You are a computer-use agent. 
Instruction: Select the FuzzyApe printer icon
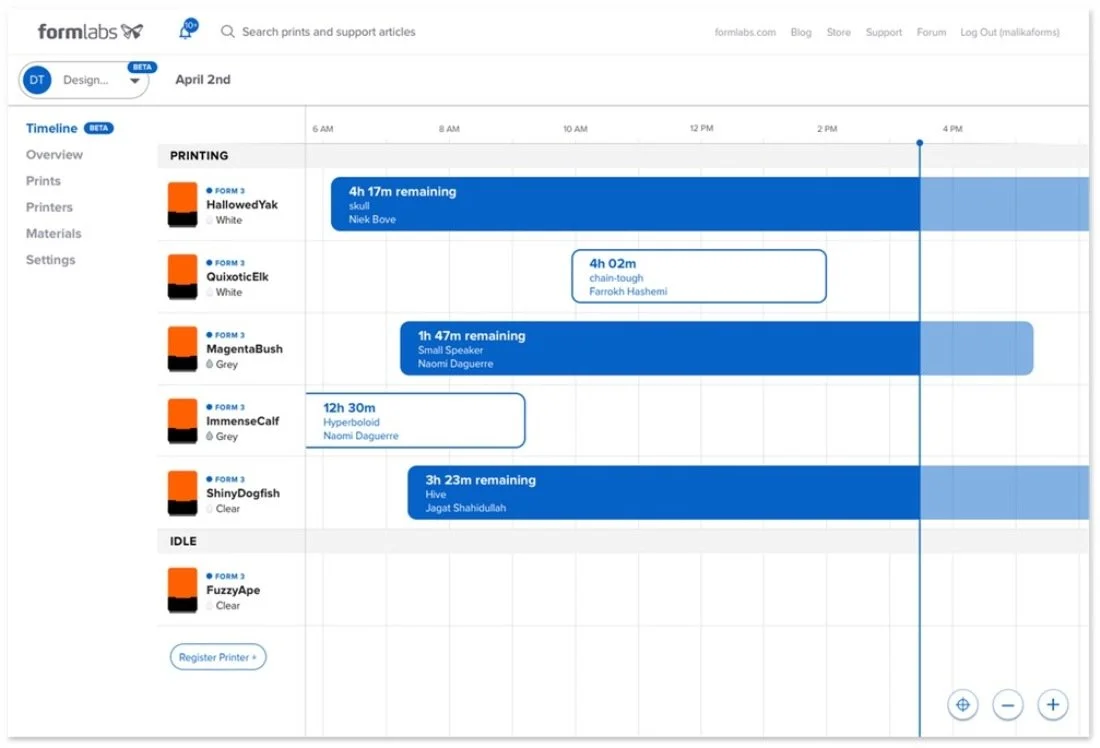click(x=182, y=591)
